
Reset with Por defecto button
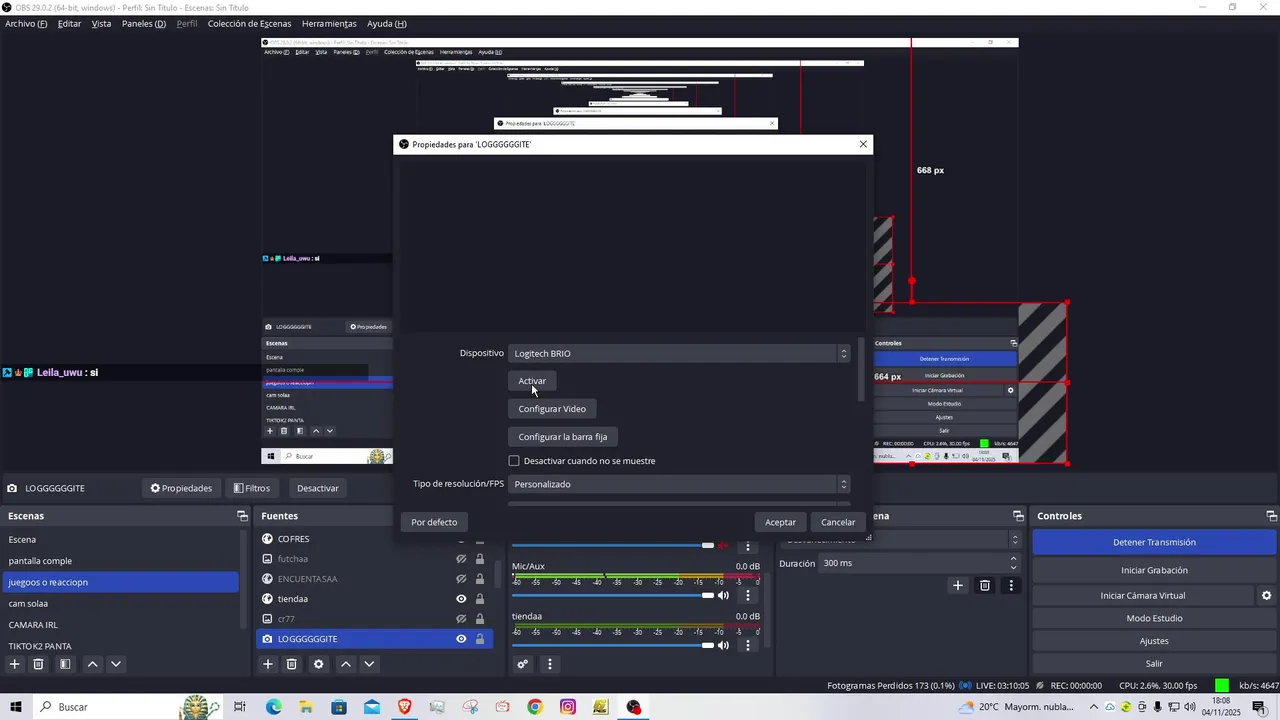434,522
